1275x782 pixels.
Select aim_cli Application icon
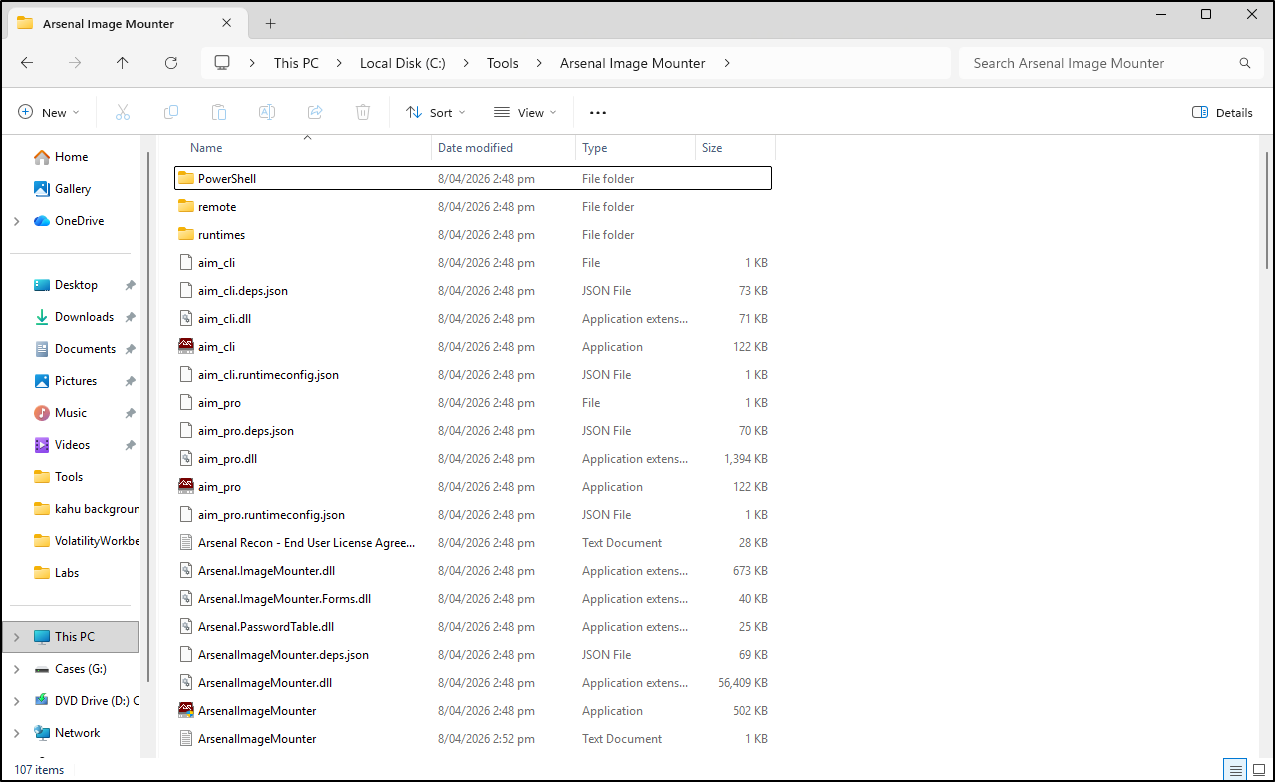[185, 347]
